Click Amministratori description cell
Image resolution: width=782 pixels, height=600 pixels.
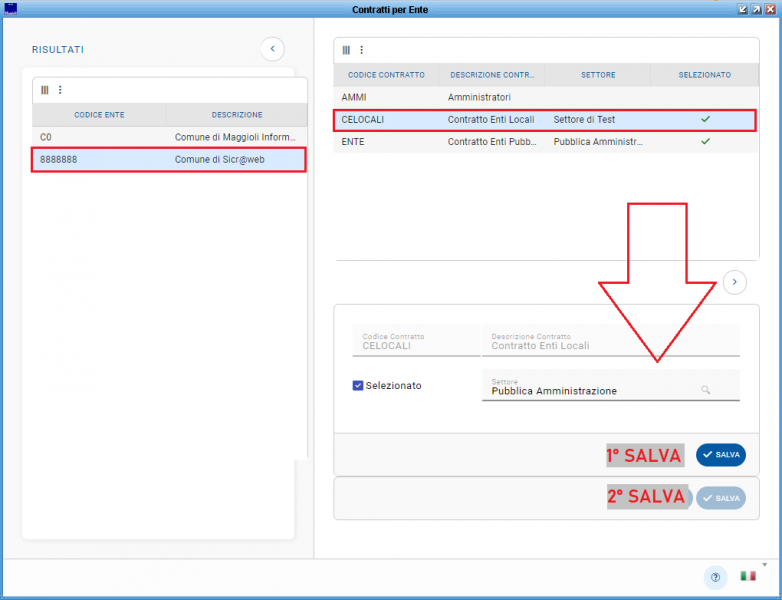point(479,97)
